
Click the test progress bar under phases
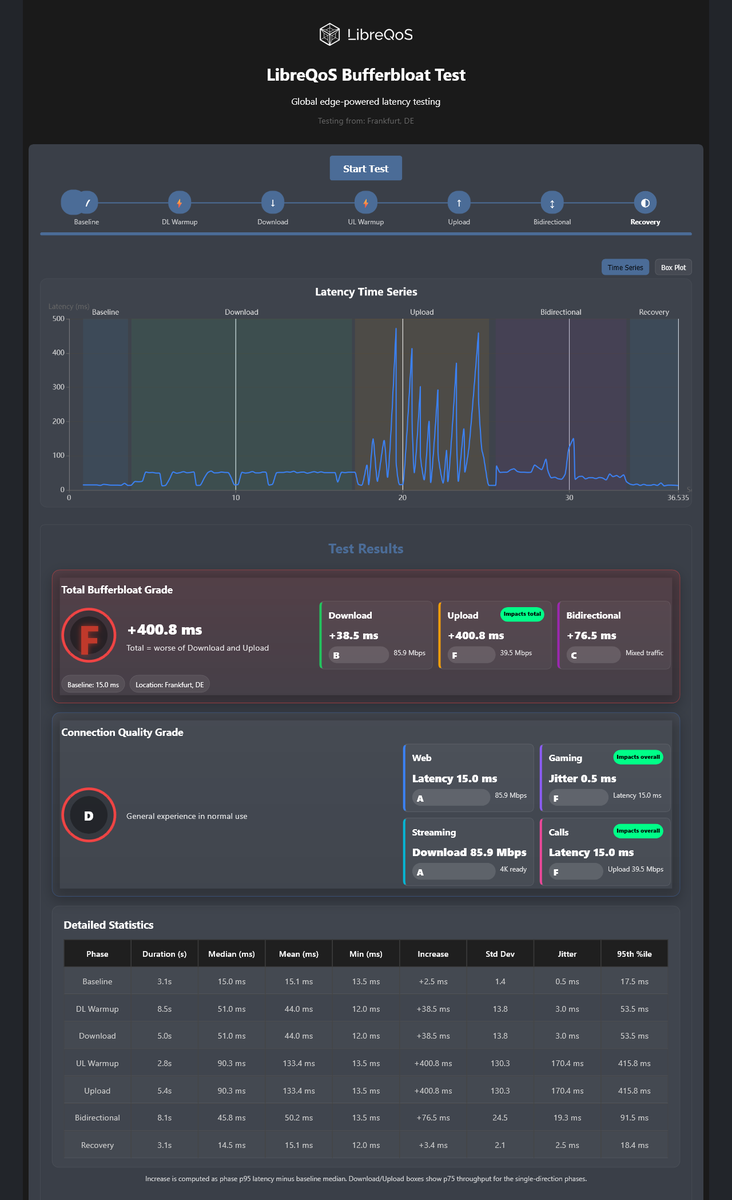click(x=366, y=234)
